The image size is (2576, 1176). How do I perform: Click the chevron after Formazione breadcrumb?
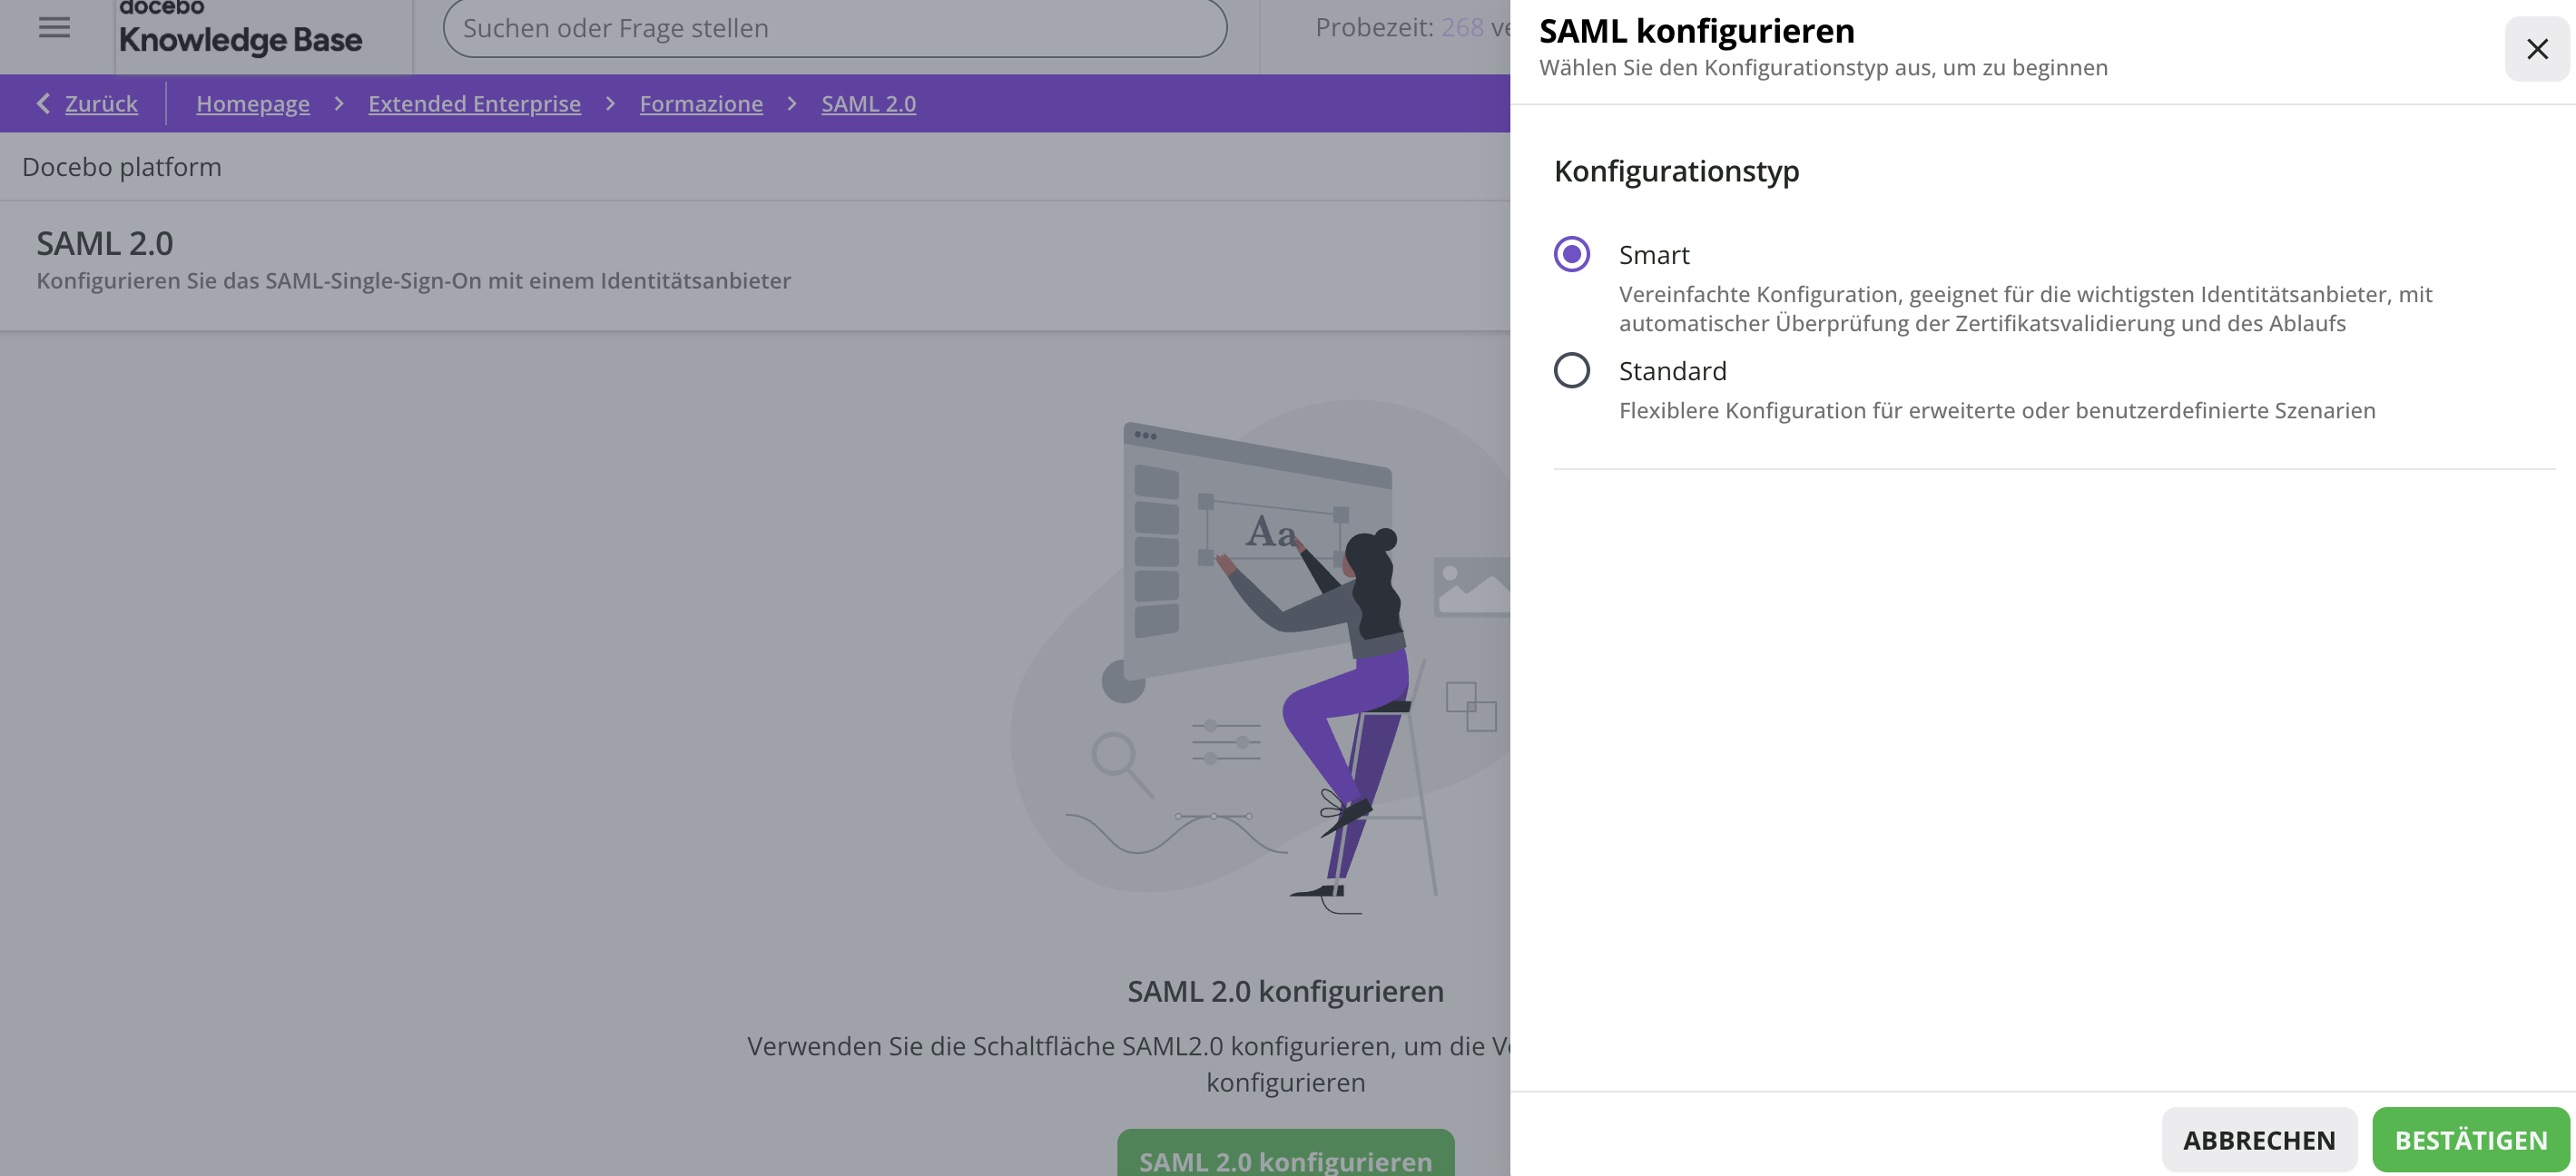coord(792,103)
